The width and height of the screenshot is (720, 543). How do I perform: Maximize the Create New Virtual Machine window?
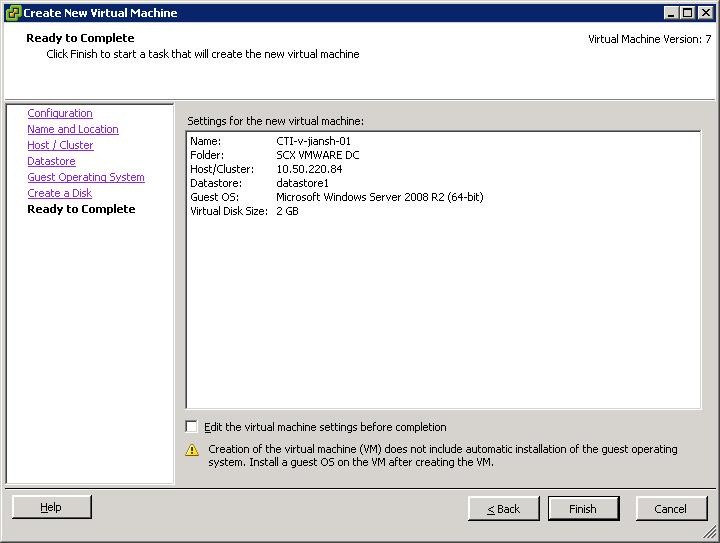(x=687, y=13)
